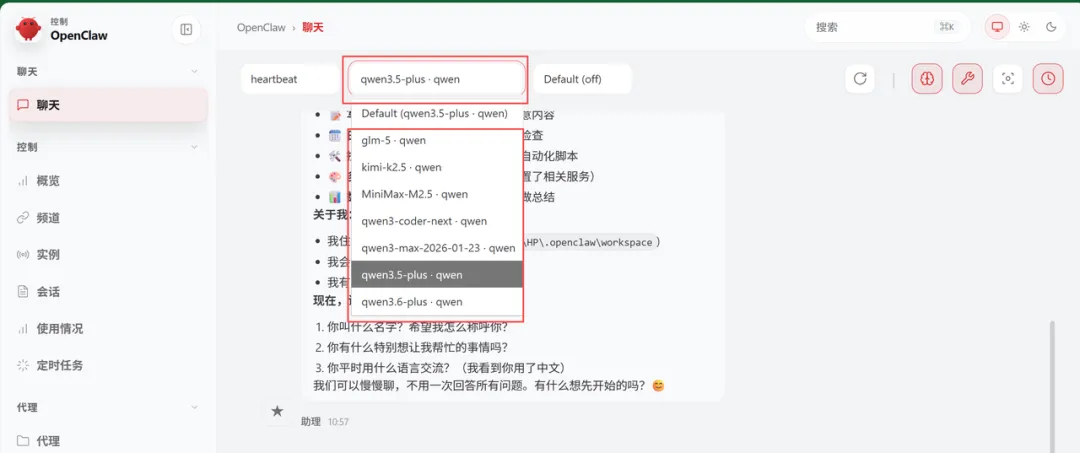
Task: Select qwen3-max-2026-01-23 · qwen option
Action: (x=437, y=248)
